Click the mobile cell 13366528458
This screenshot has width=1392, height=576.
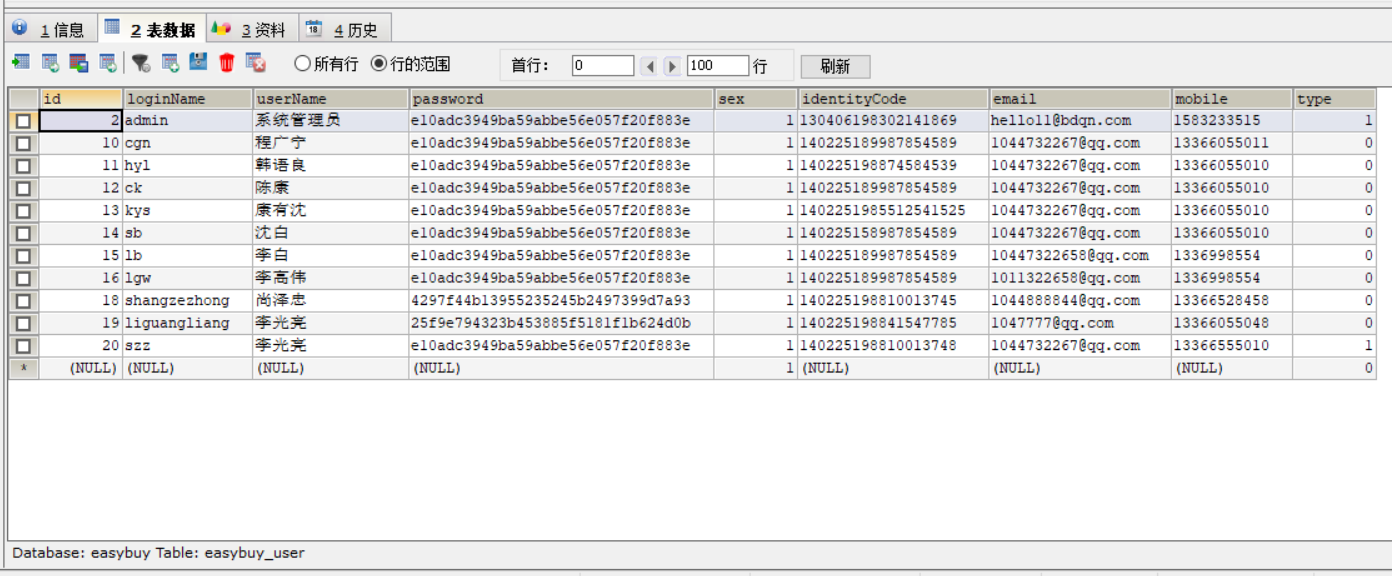click(x=1232, y=301)
